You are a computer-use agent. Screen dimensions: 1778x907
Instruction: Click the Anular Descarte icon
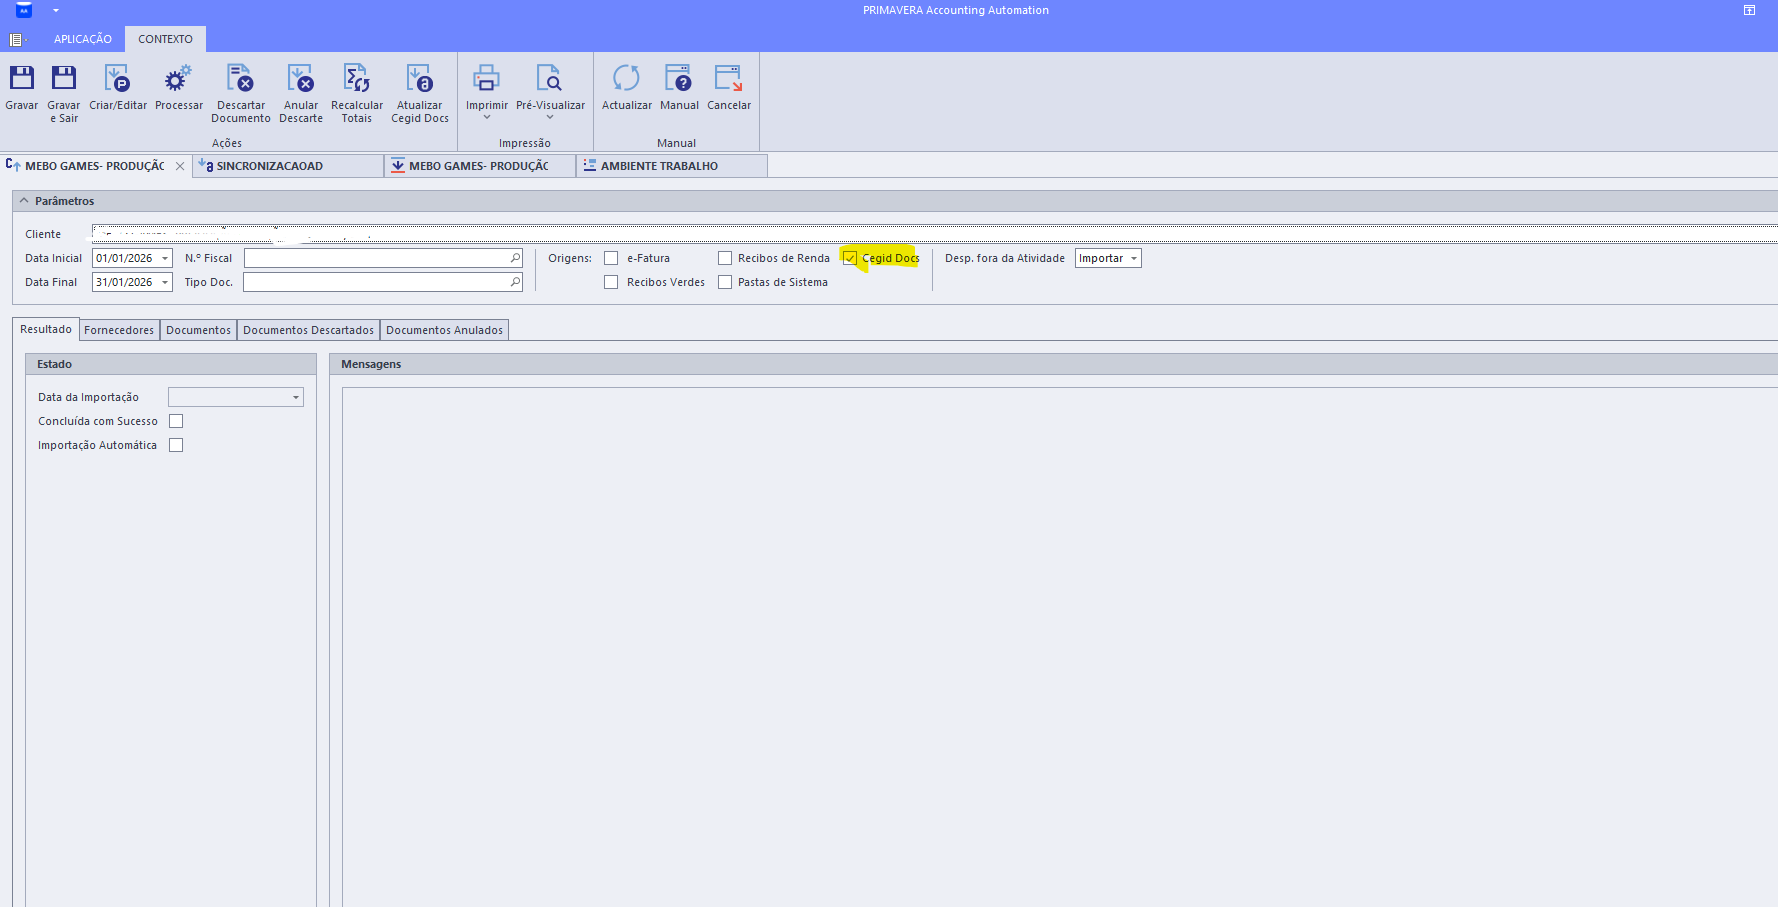coord(301,79)
